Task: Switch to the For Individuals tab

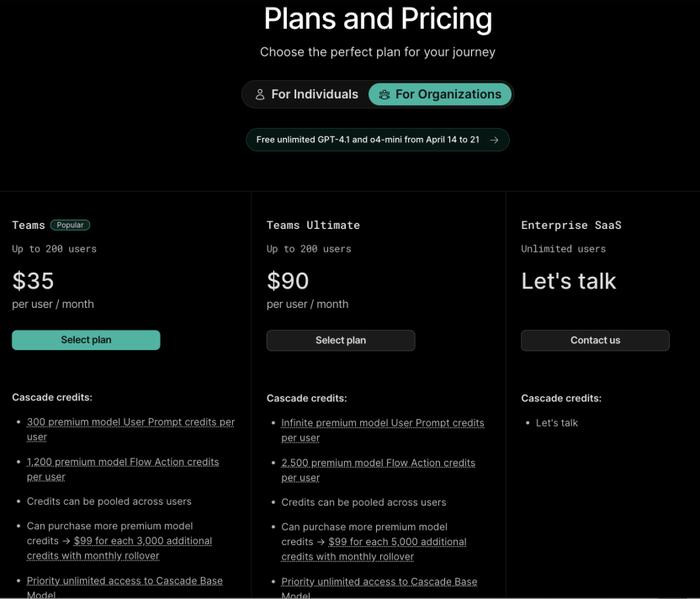Action: tap(306, 95)
